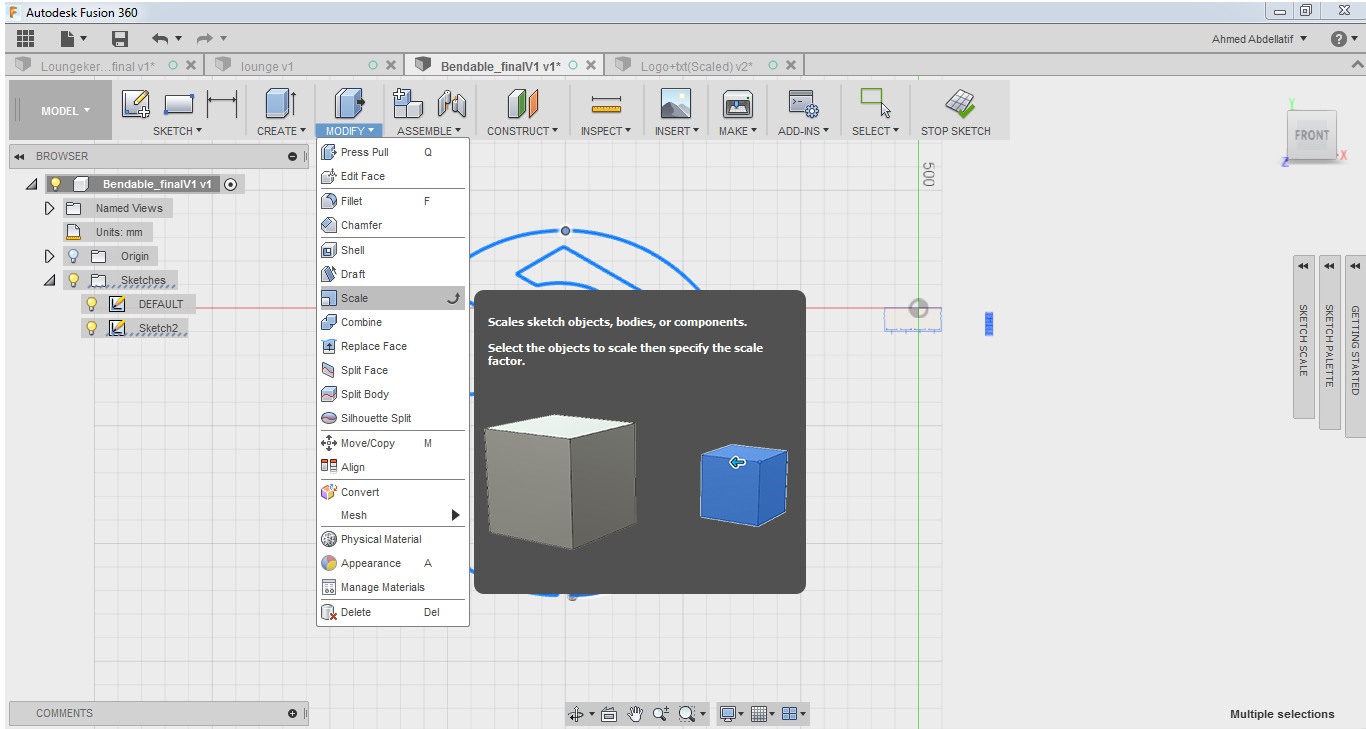Toggle visibility bulb of Bendable_finalV1 root
1366x729 pixels.
[x=55, y=184]
